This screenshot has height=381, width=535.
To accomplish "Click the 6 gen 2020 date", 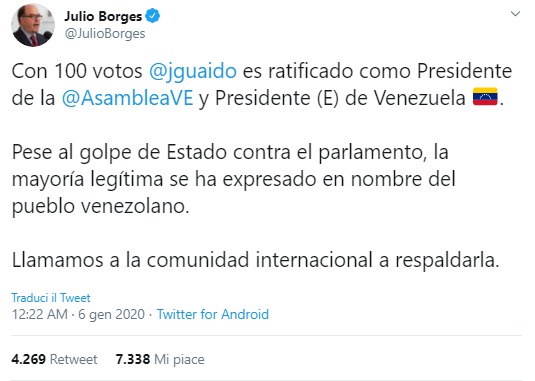I will (112, 314).
